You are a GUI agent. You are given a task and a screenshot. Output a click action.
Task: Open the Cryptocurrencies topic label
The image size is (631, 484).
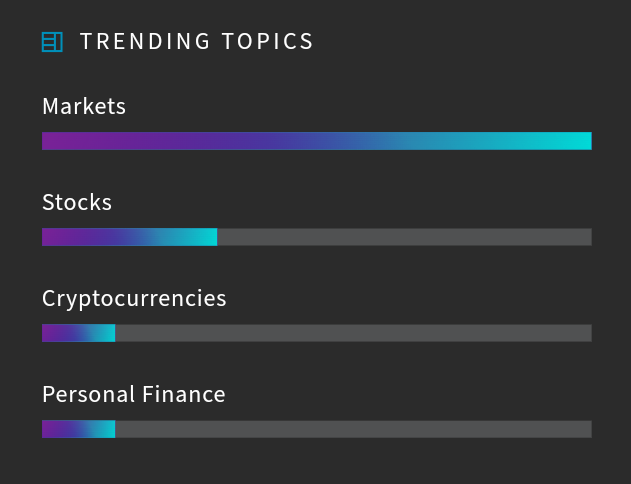coord(134,299)
